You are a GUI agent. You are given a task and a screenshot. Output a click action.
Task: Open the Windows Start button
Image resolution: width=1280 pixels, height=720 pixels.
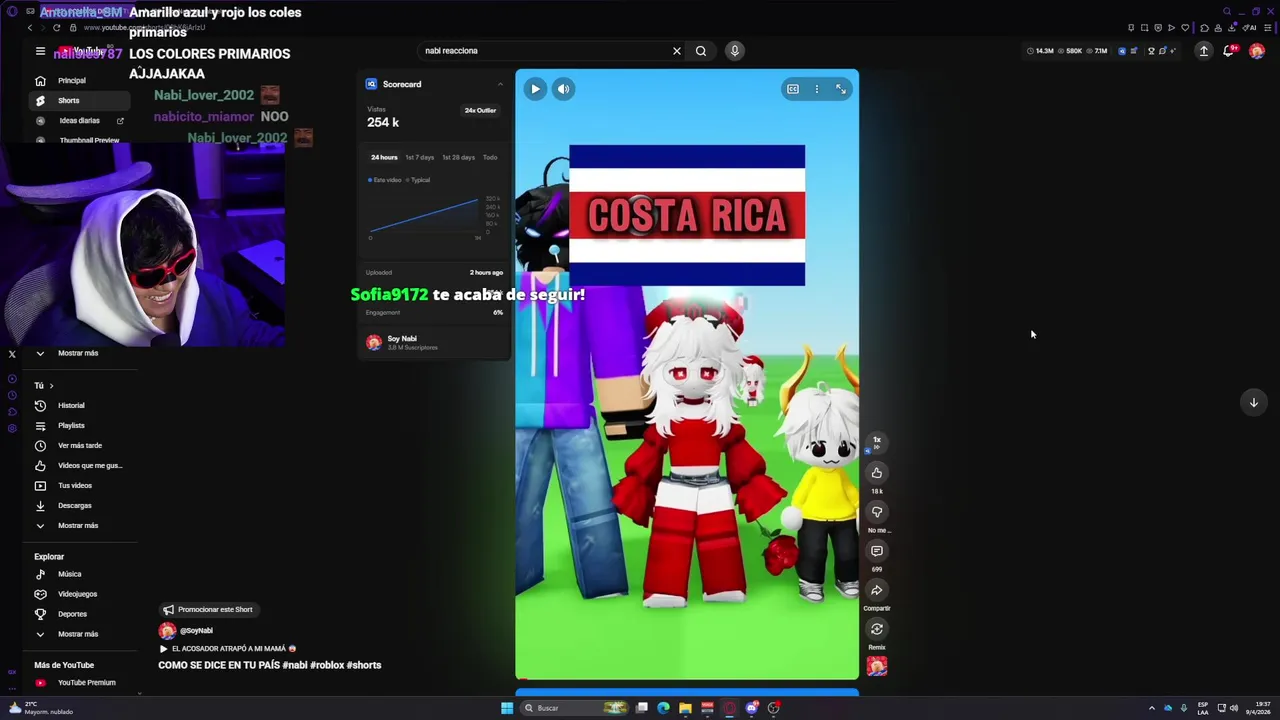tap(507, 708)
